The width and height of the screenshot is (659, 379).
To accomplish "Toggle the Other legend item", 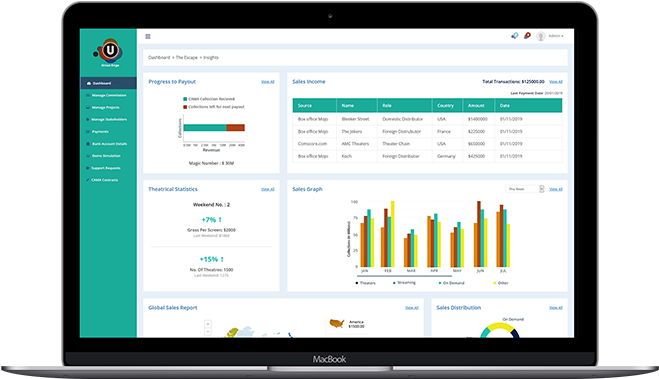I will 501,283.
